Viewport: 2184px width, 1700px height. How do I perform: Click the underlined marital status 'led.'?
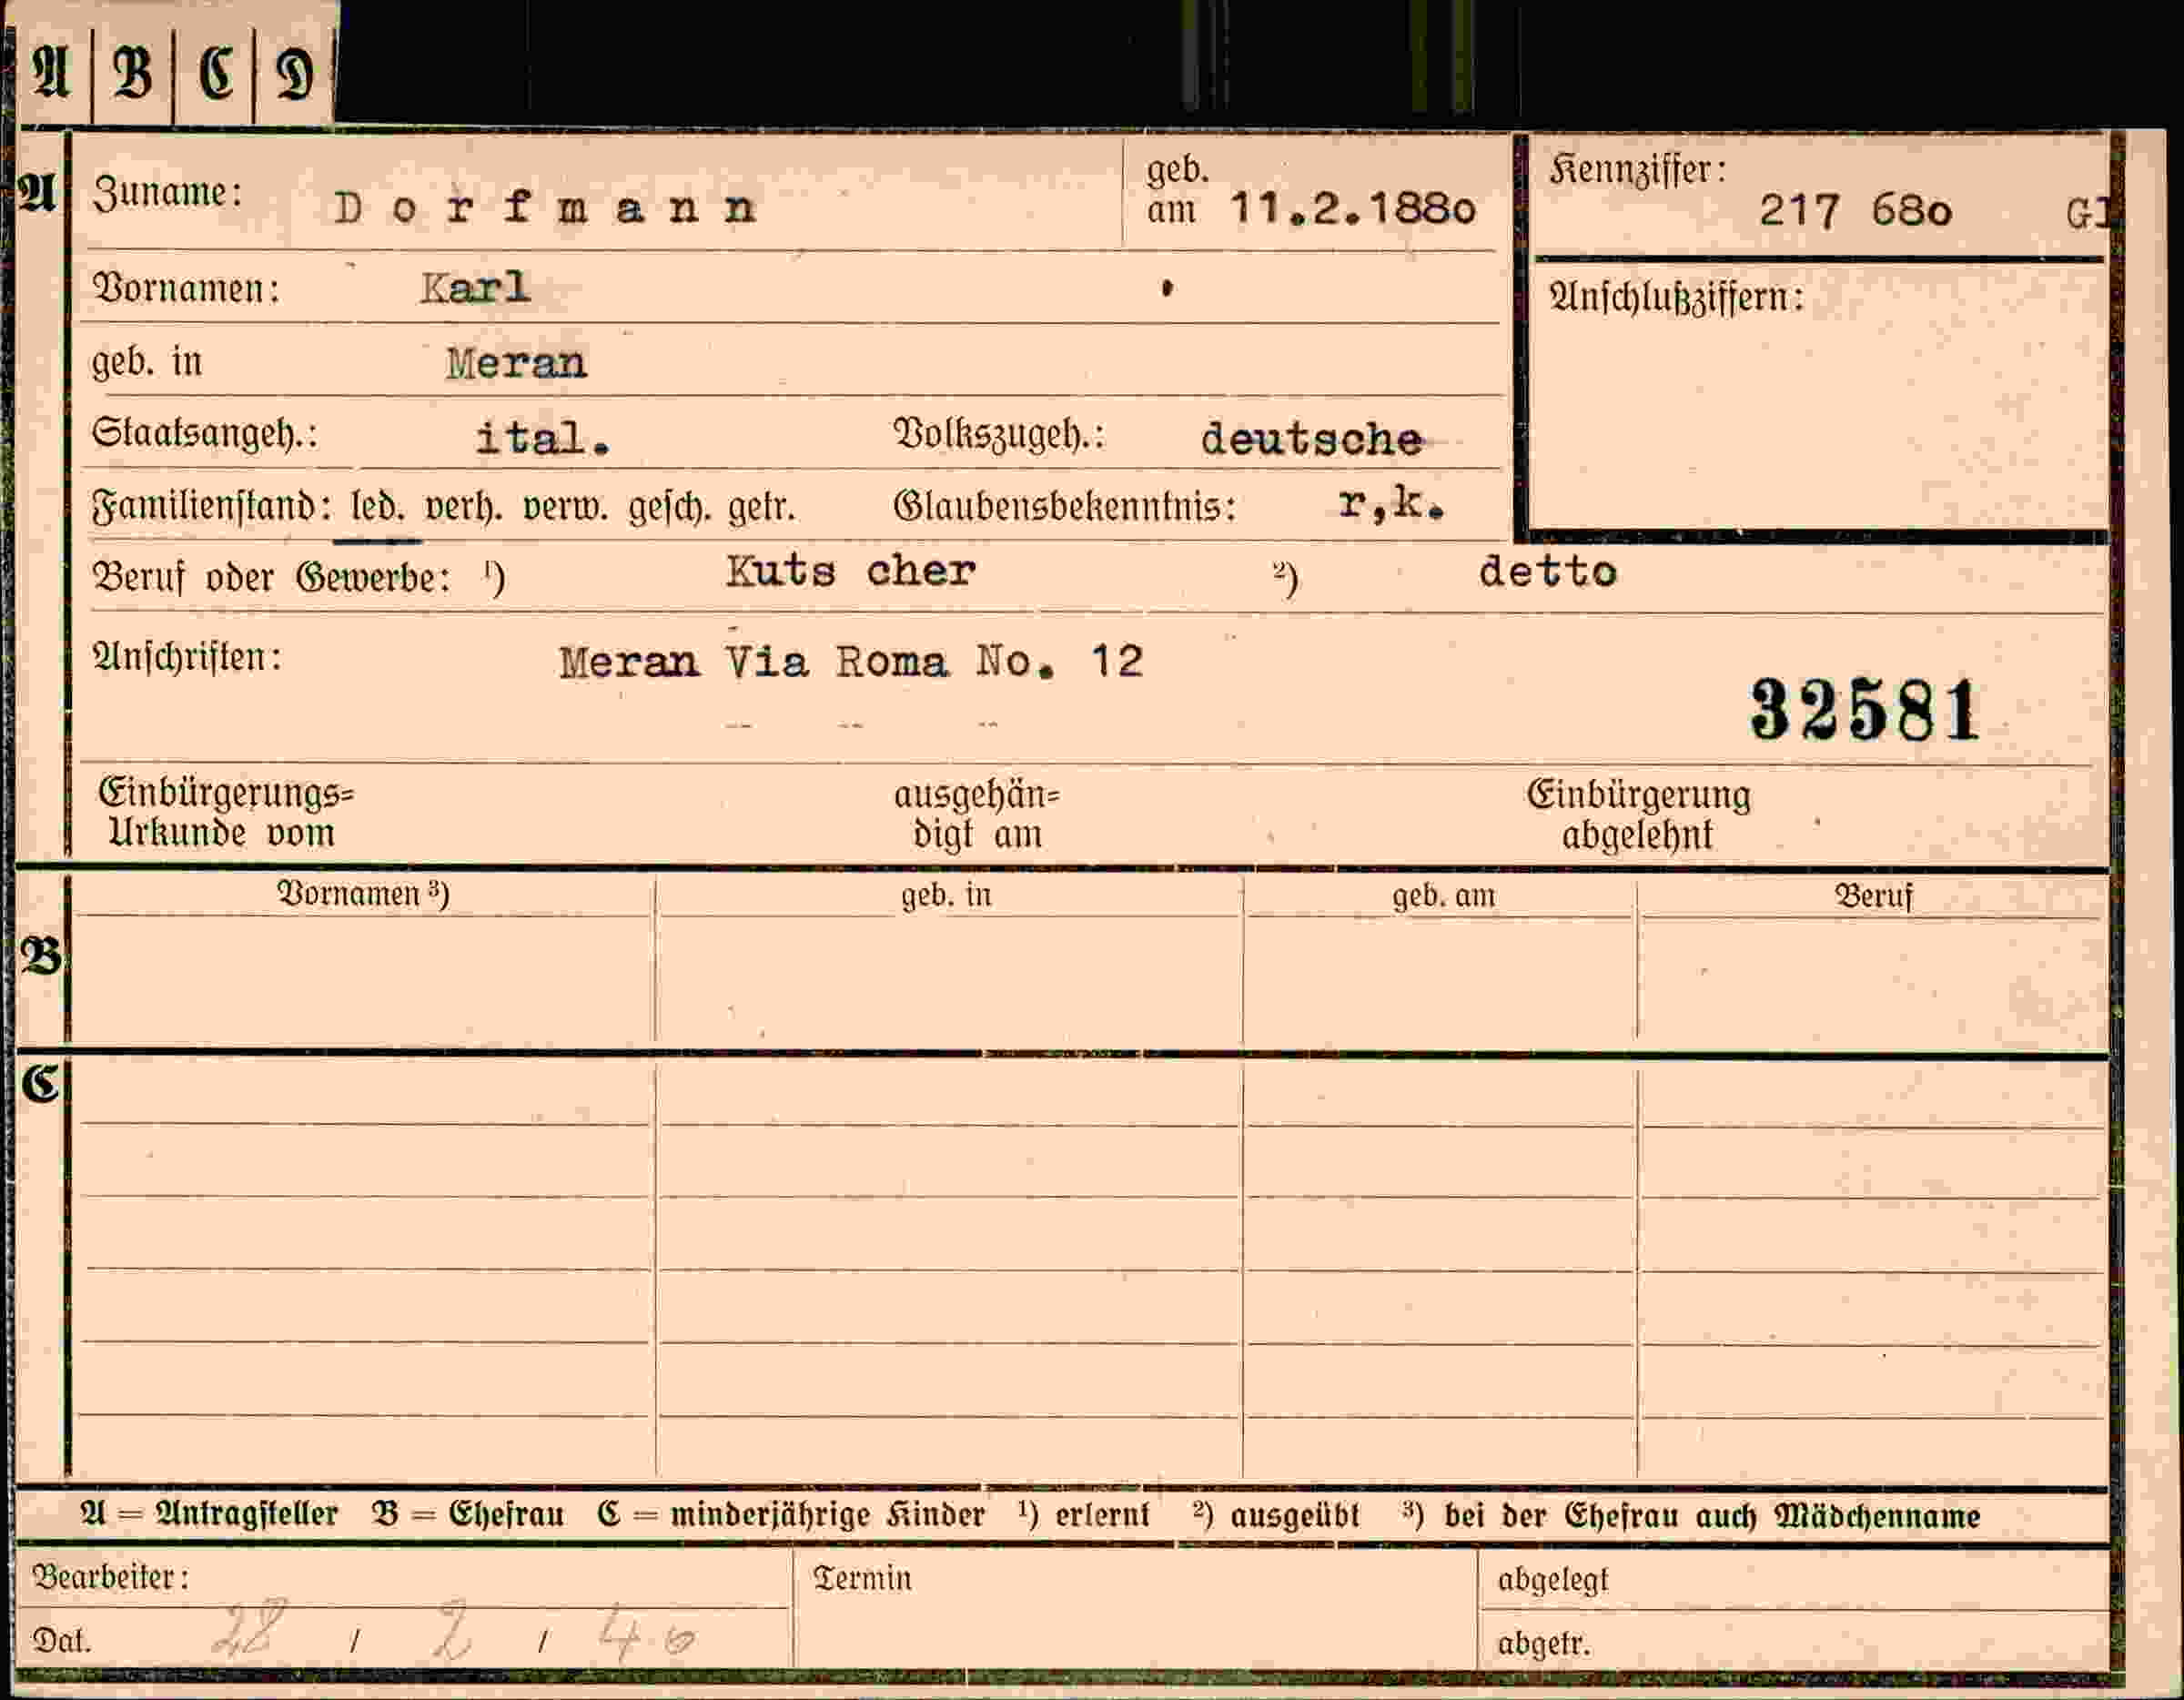(377, 507)
